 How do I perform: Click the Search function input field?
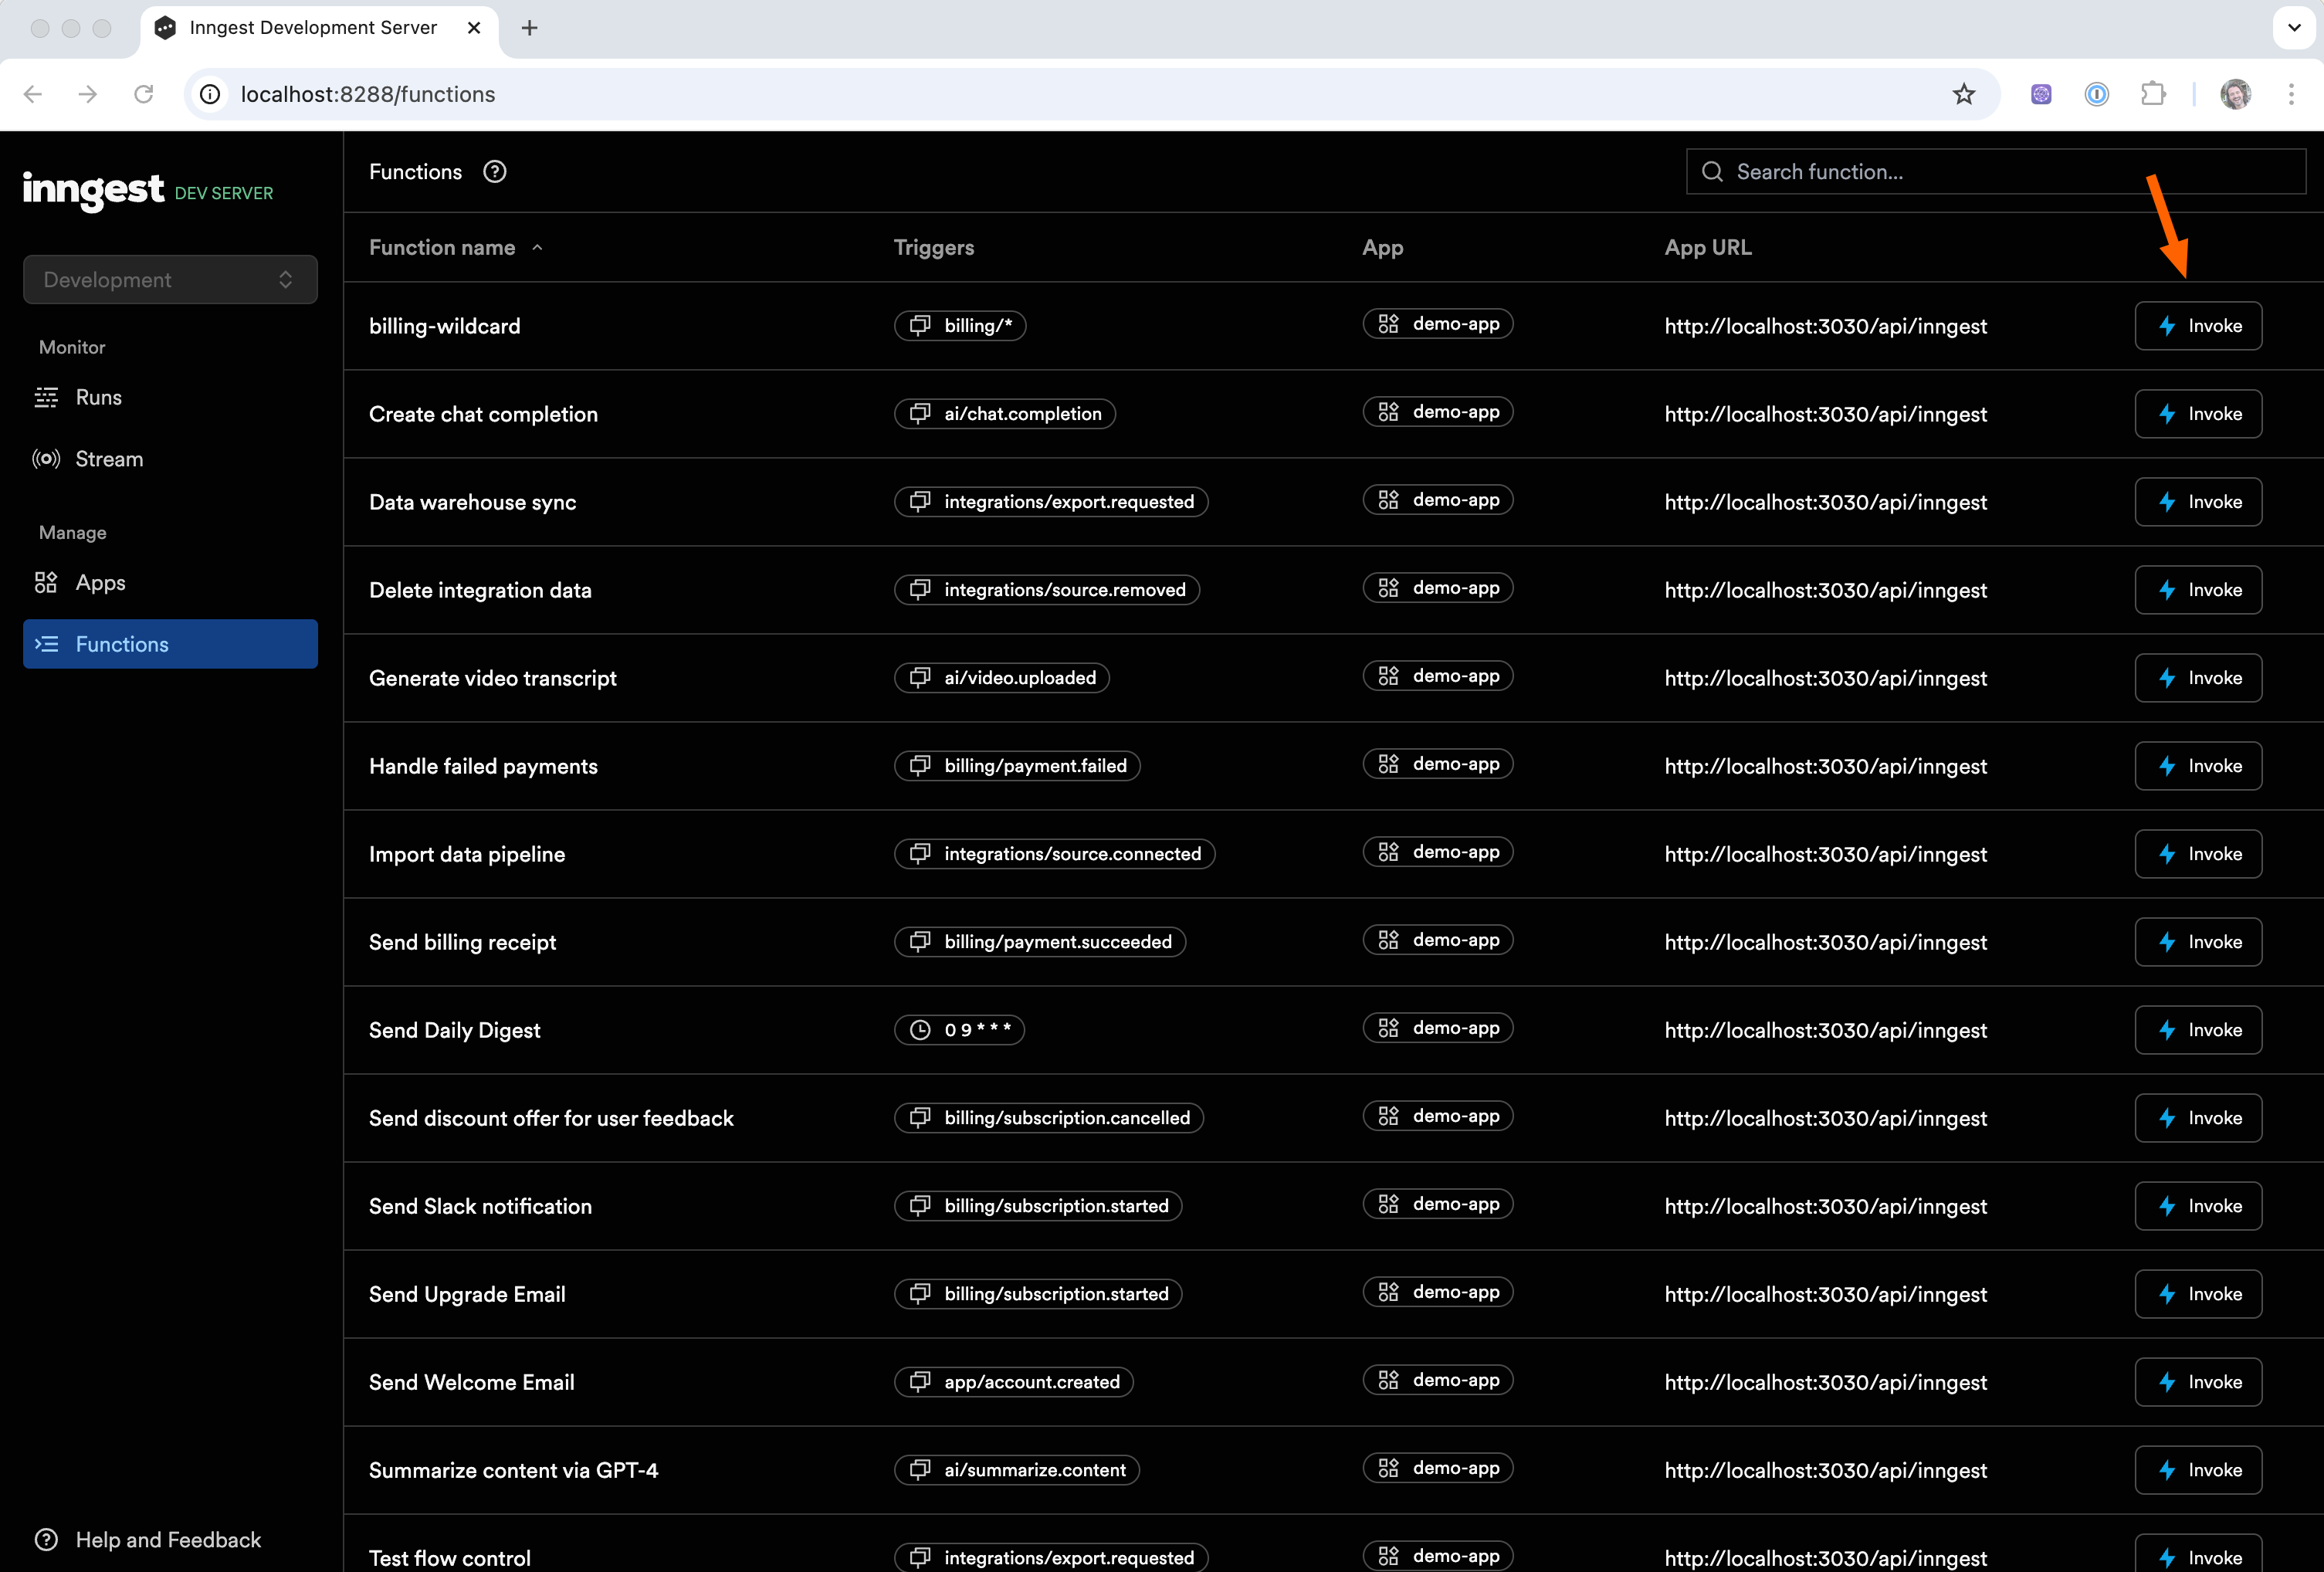[x=2010, y=172]
